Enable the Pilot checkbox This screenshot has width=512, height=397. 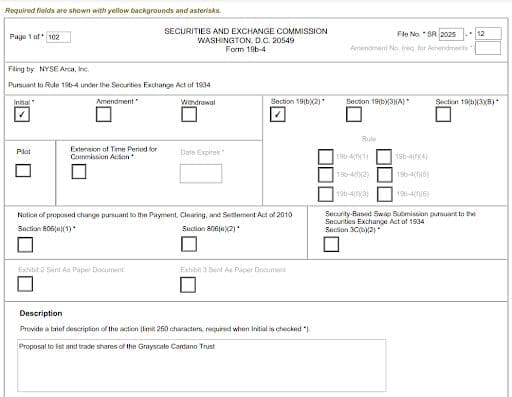[23, 171]
